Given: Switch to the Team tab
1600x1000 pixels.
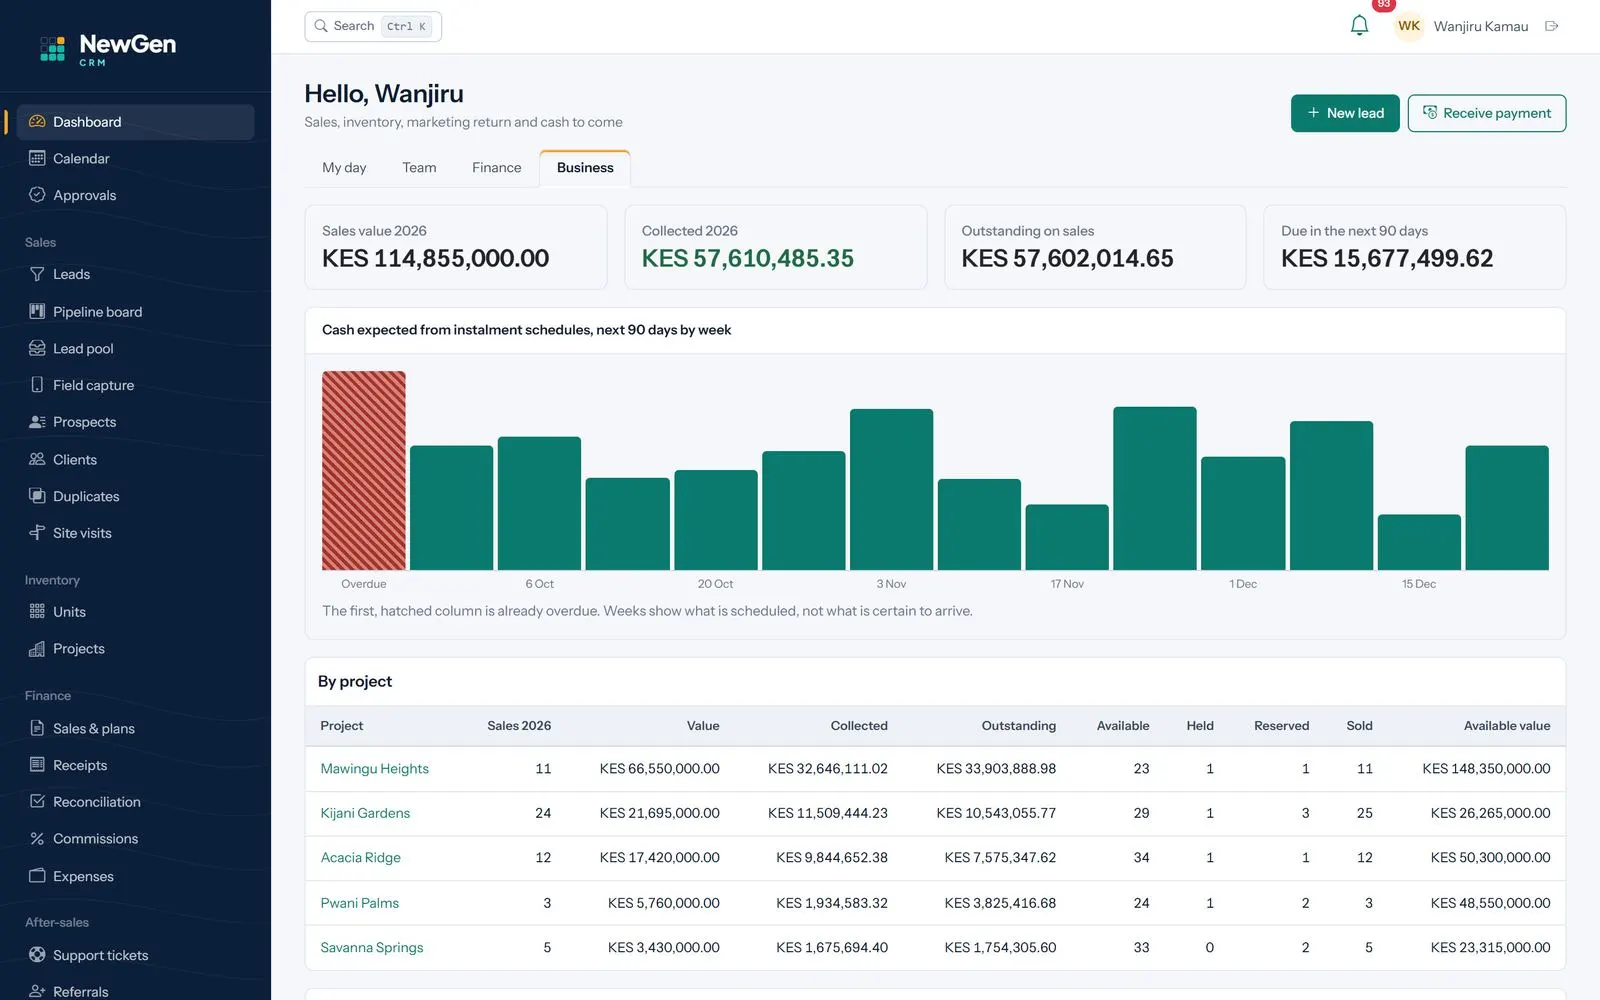Looking at the screenshot, I should [x=419, y=168].
